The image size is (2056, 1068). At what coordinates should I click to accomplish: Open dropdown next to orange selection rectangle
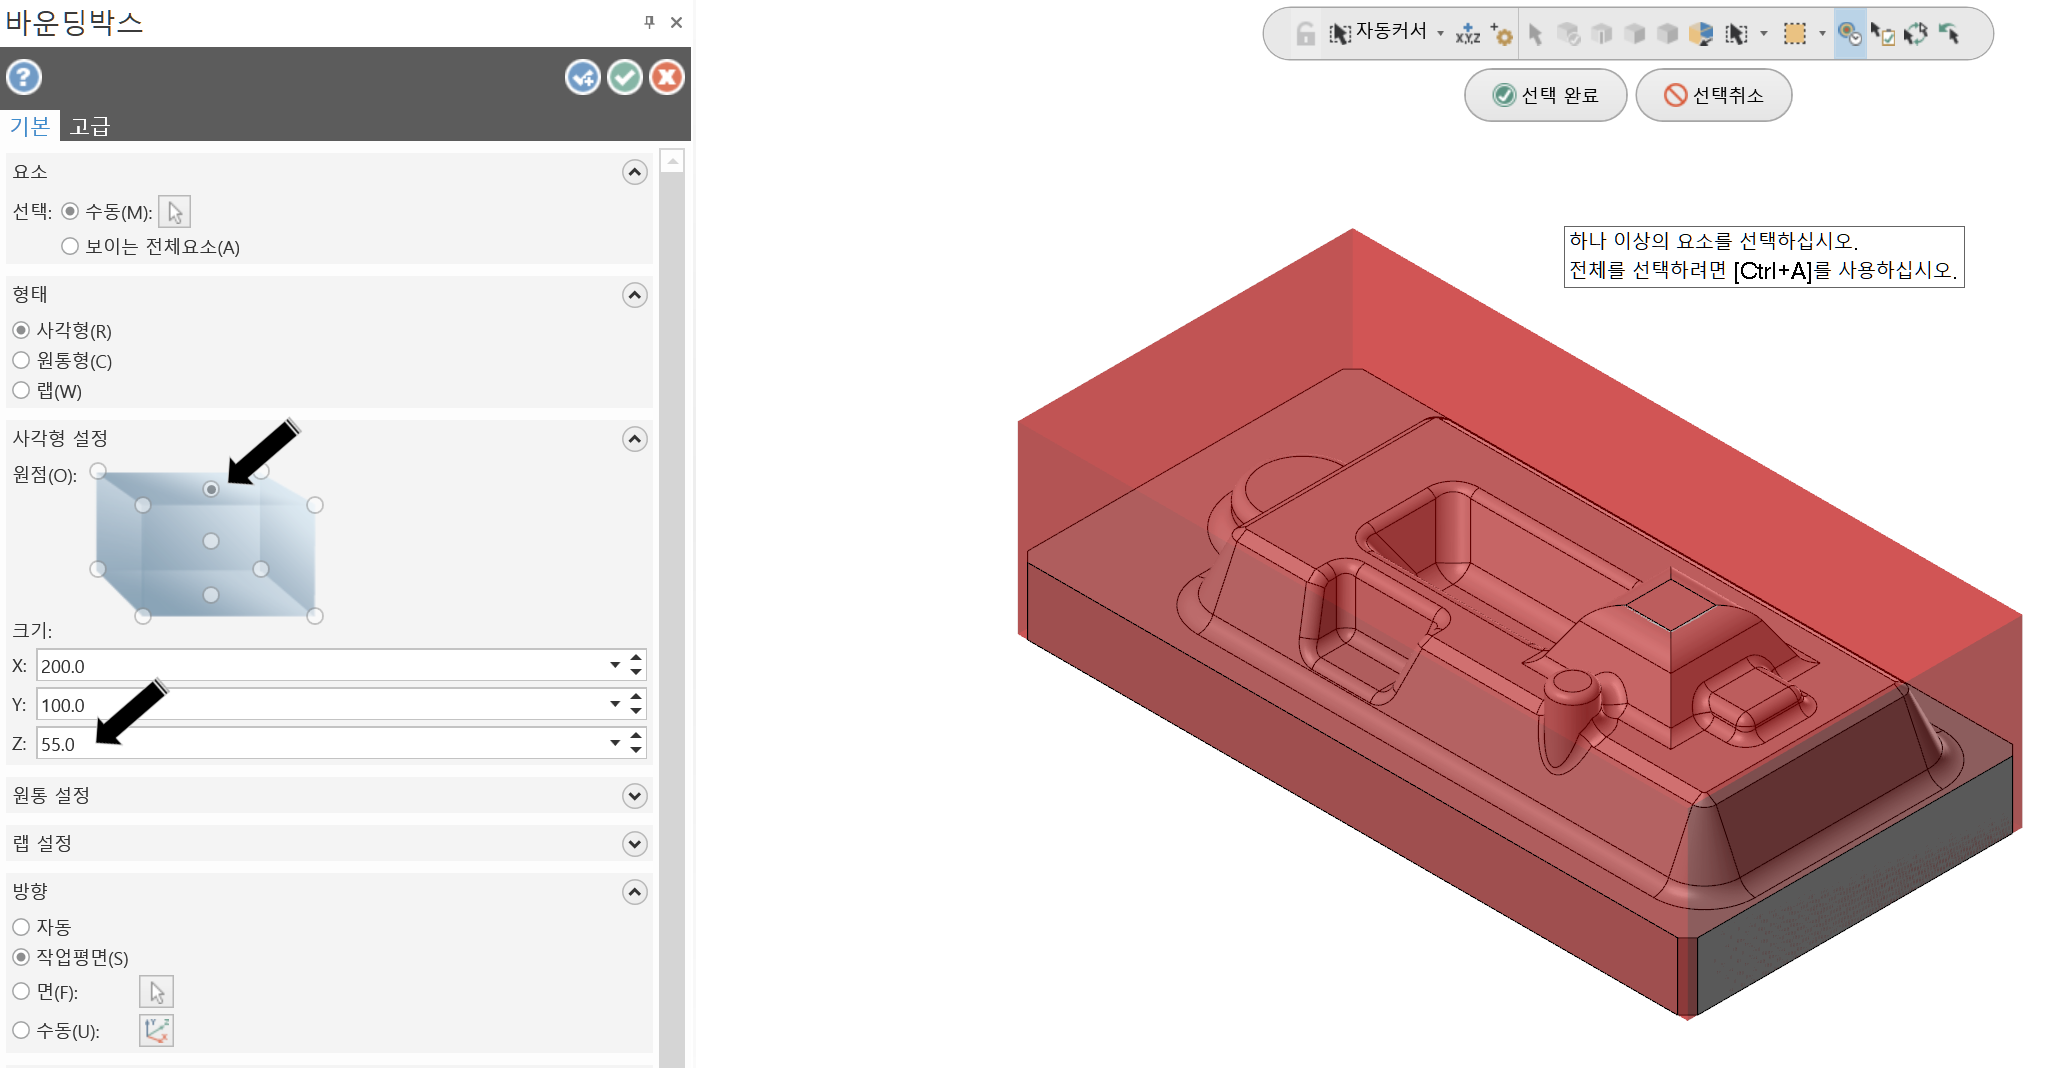(x=1821, y=34)
